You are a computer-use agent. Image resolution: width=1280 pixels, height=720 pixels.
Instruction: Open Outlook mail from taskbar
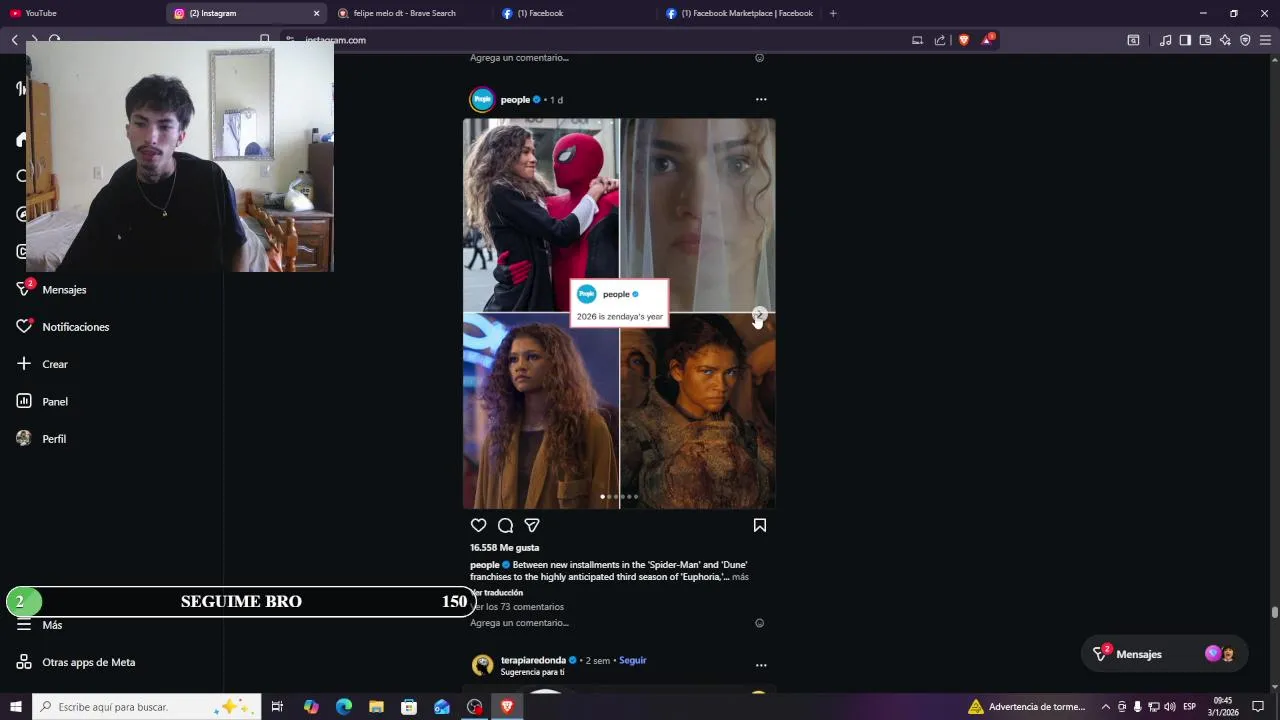tap(442, 707)
